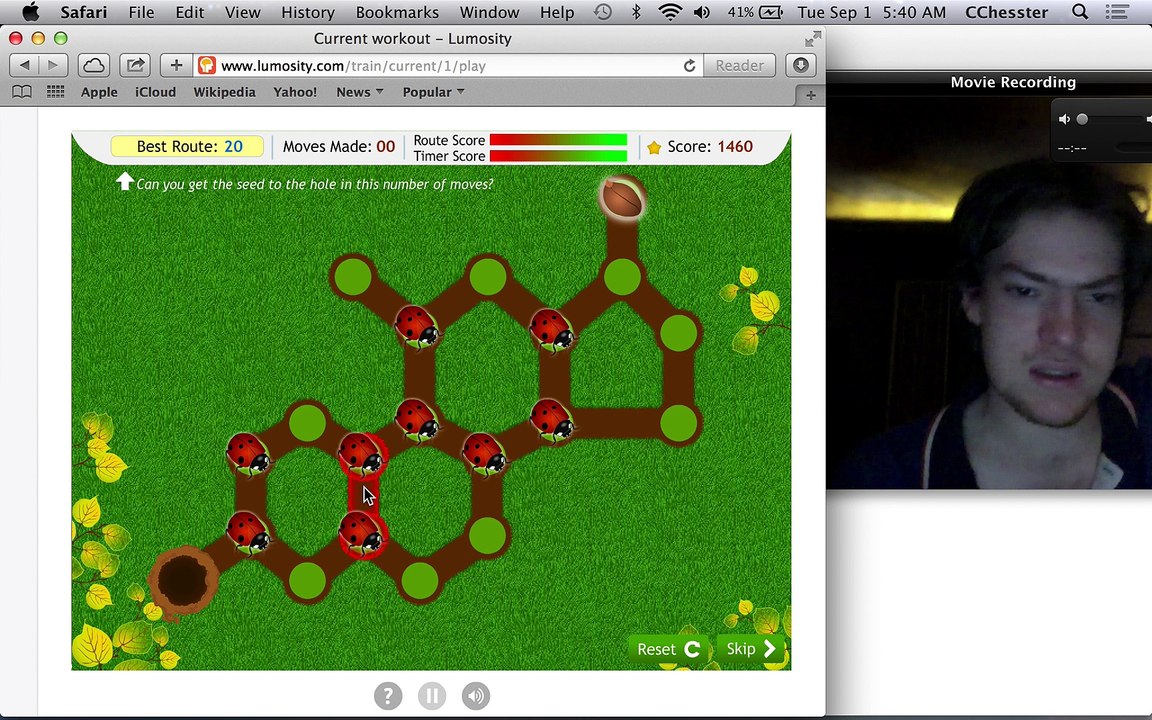Open Notification Center list icon
Screen dimensions: 1152x720
point(1117,12)
